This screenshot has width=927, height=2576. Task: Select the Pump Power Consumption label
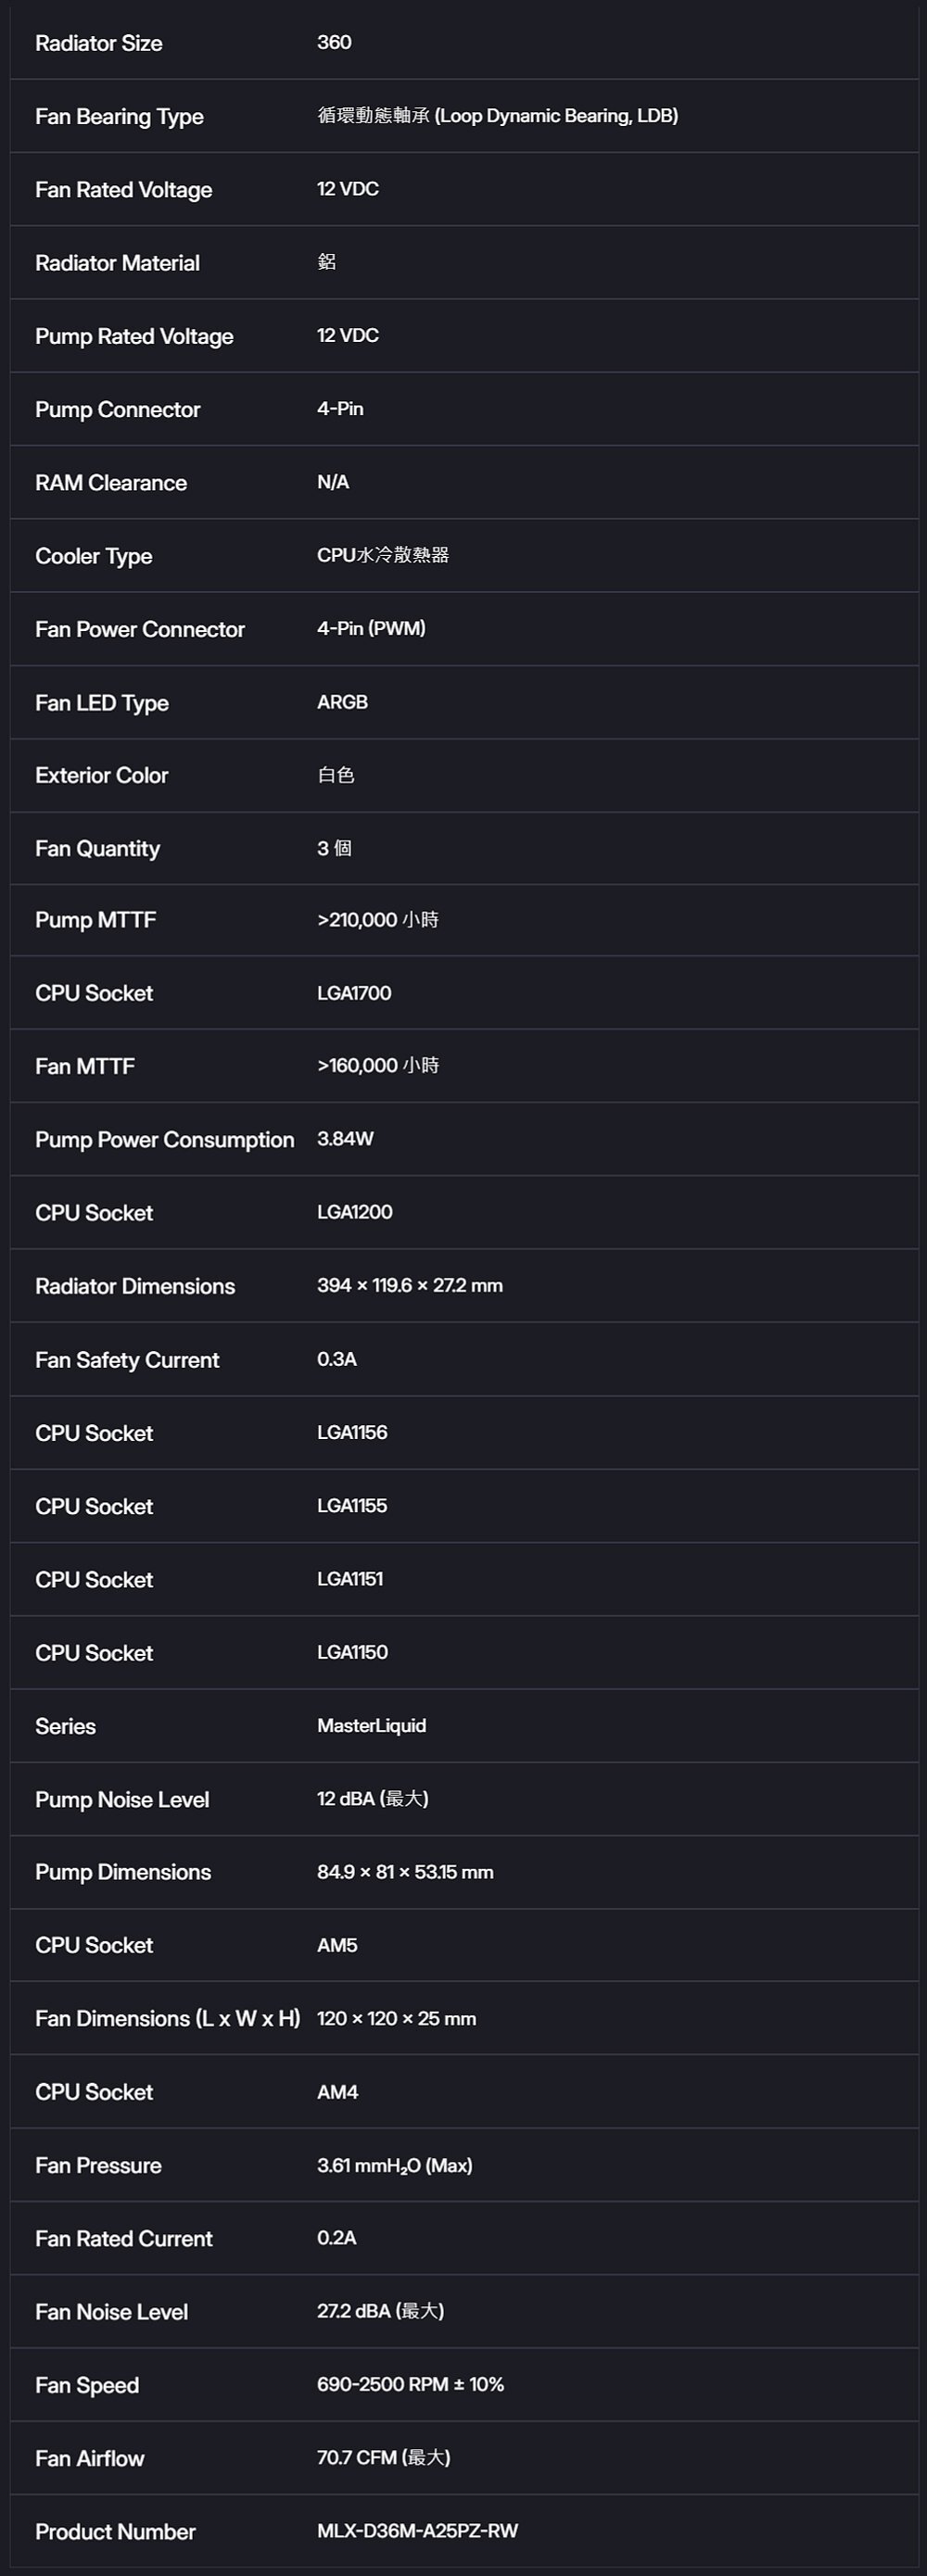(x=164, y=1140)
